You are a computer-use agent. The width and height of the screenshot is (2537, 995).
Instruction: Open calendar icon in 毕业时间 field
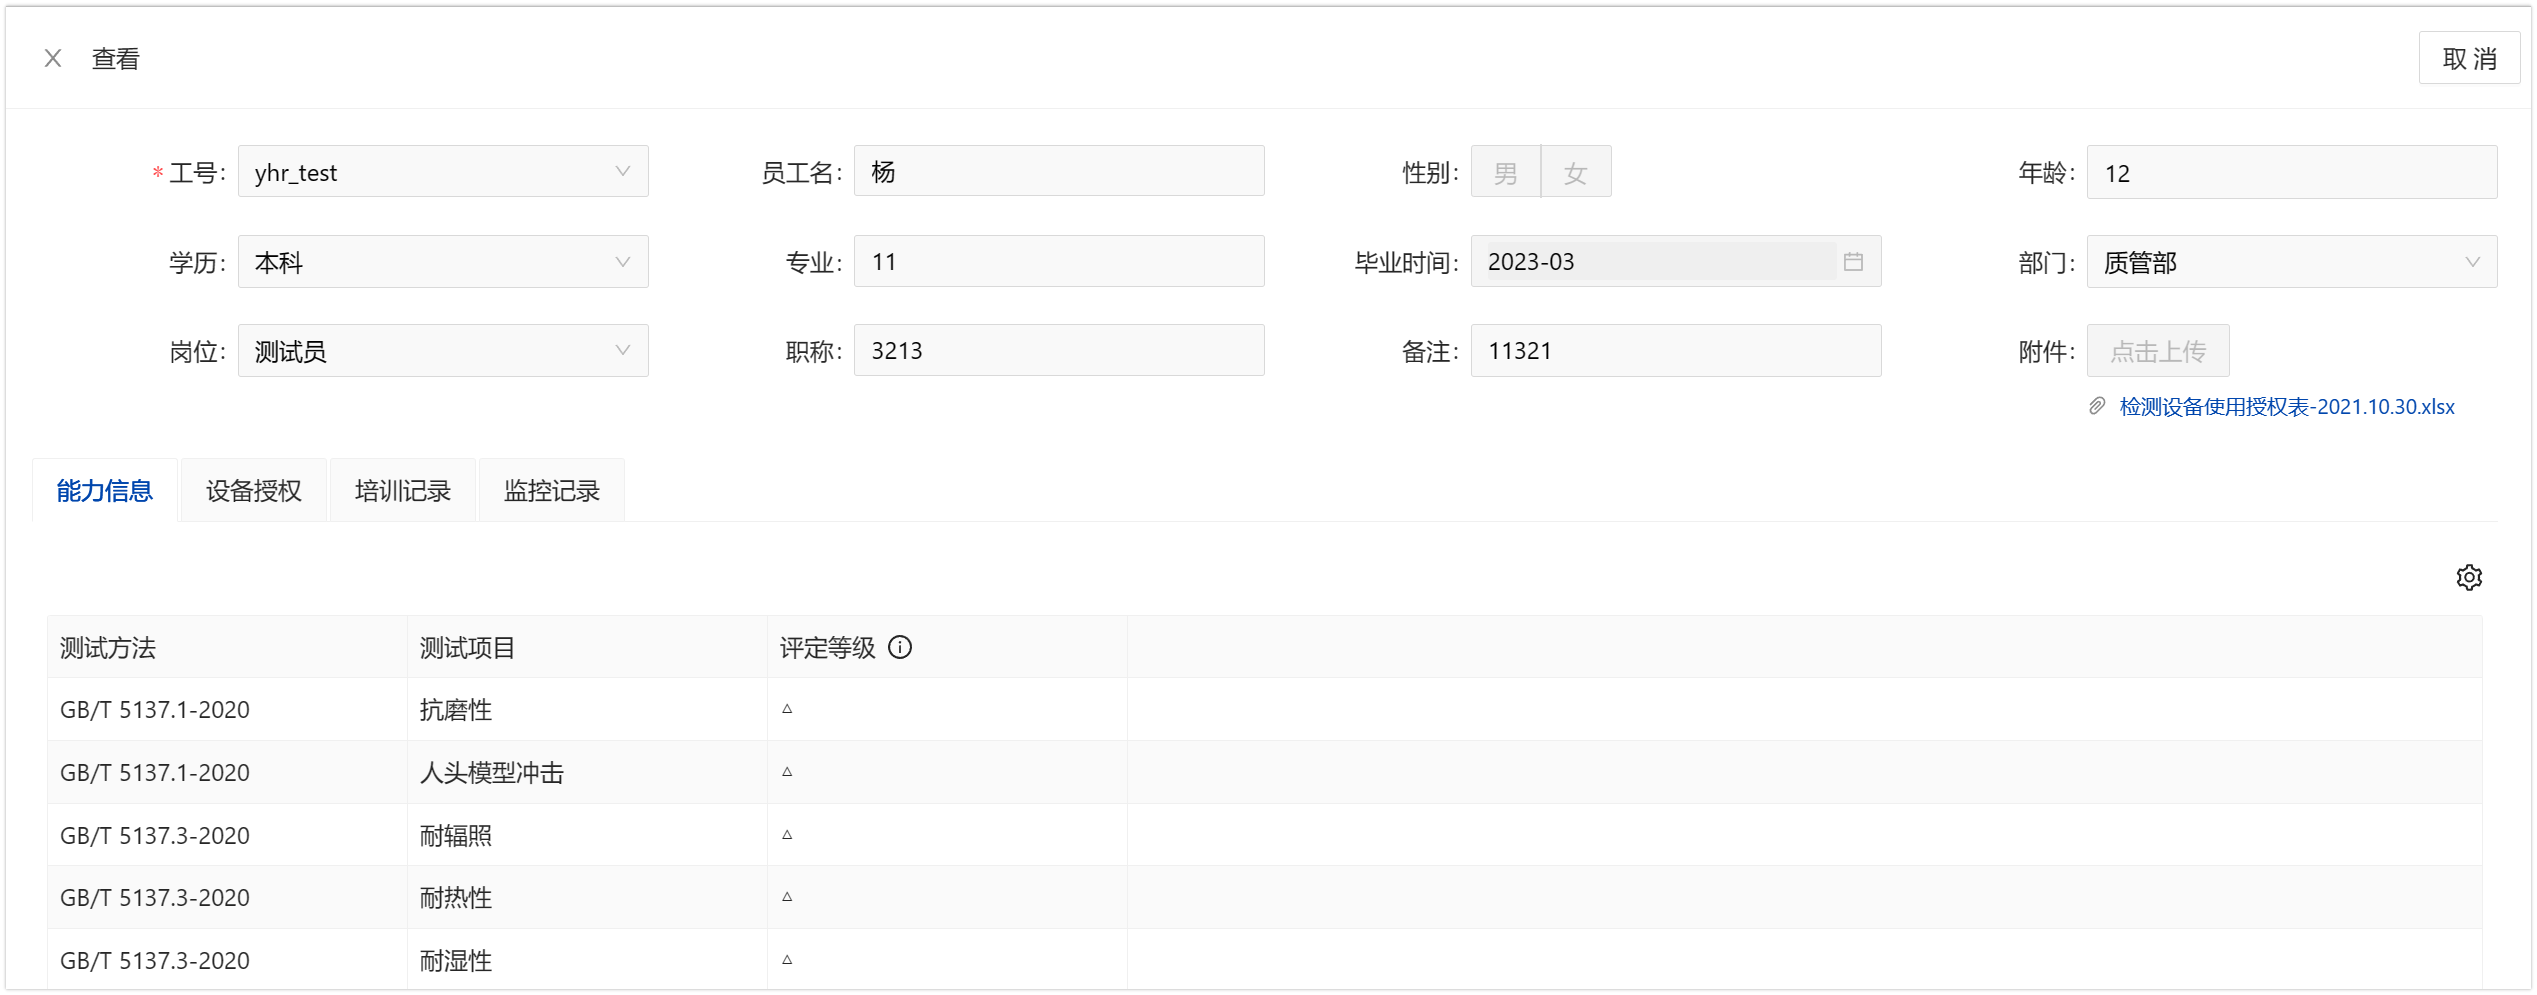click(x=1852, y=262)
